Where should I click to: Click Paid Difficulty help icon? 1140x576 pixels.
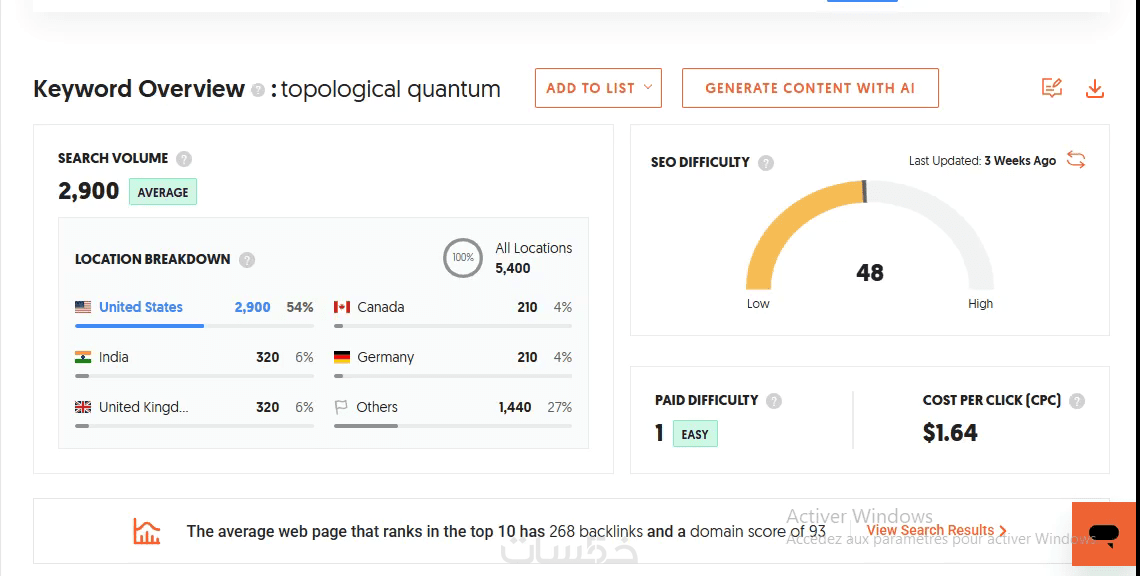coord(774,401)
